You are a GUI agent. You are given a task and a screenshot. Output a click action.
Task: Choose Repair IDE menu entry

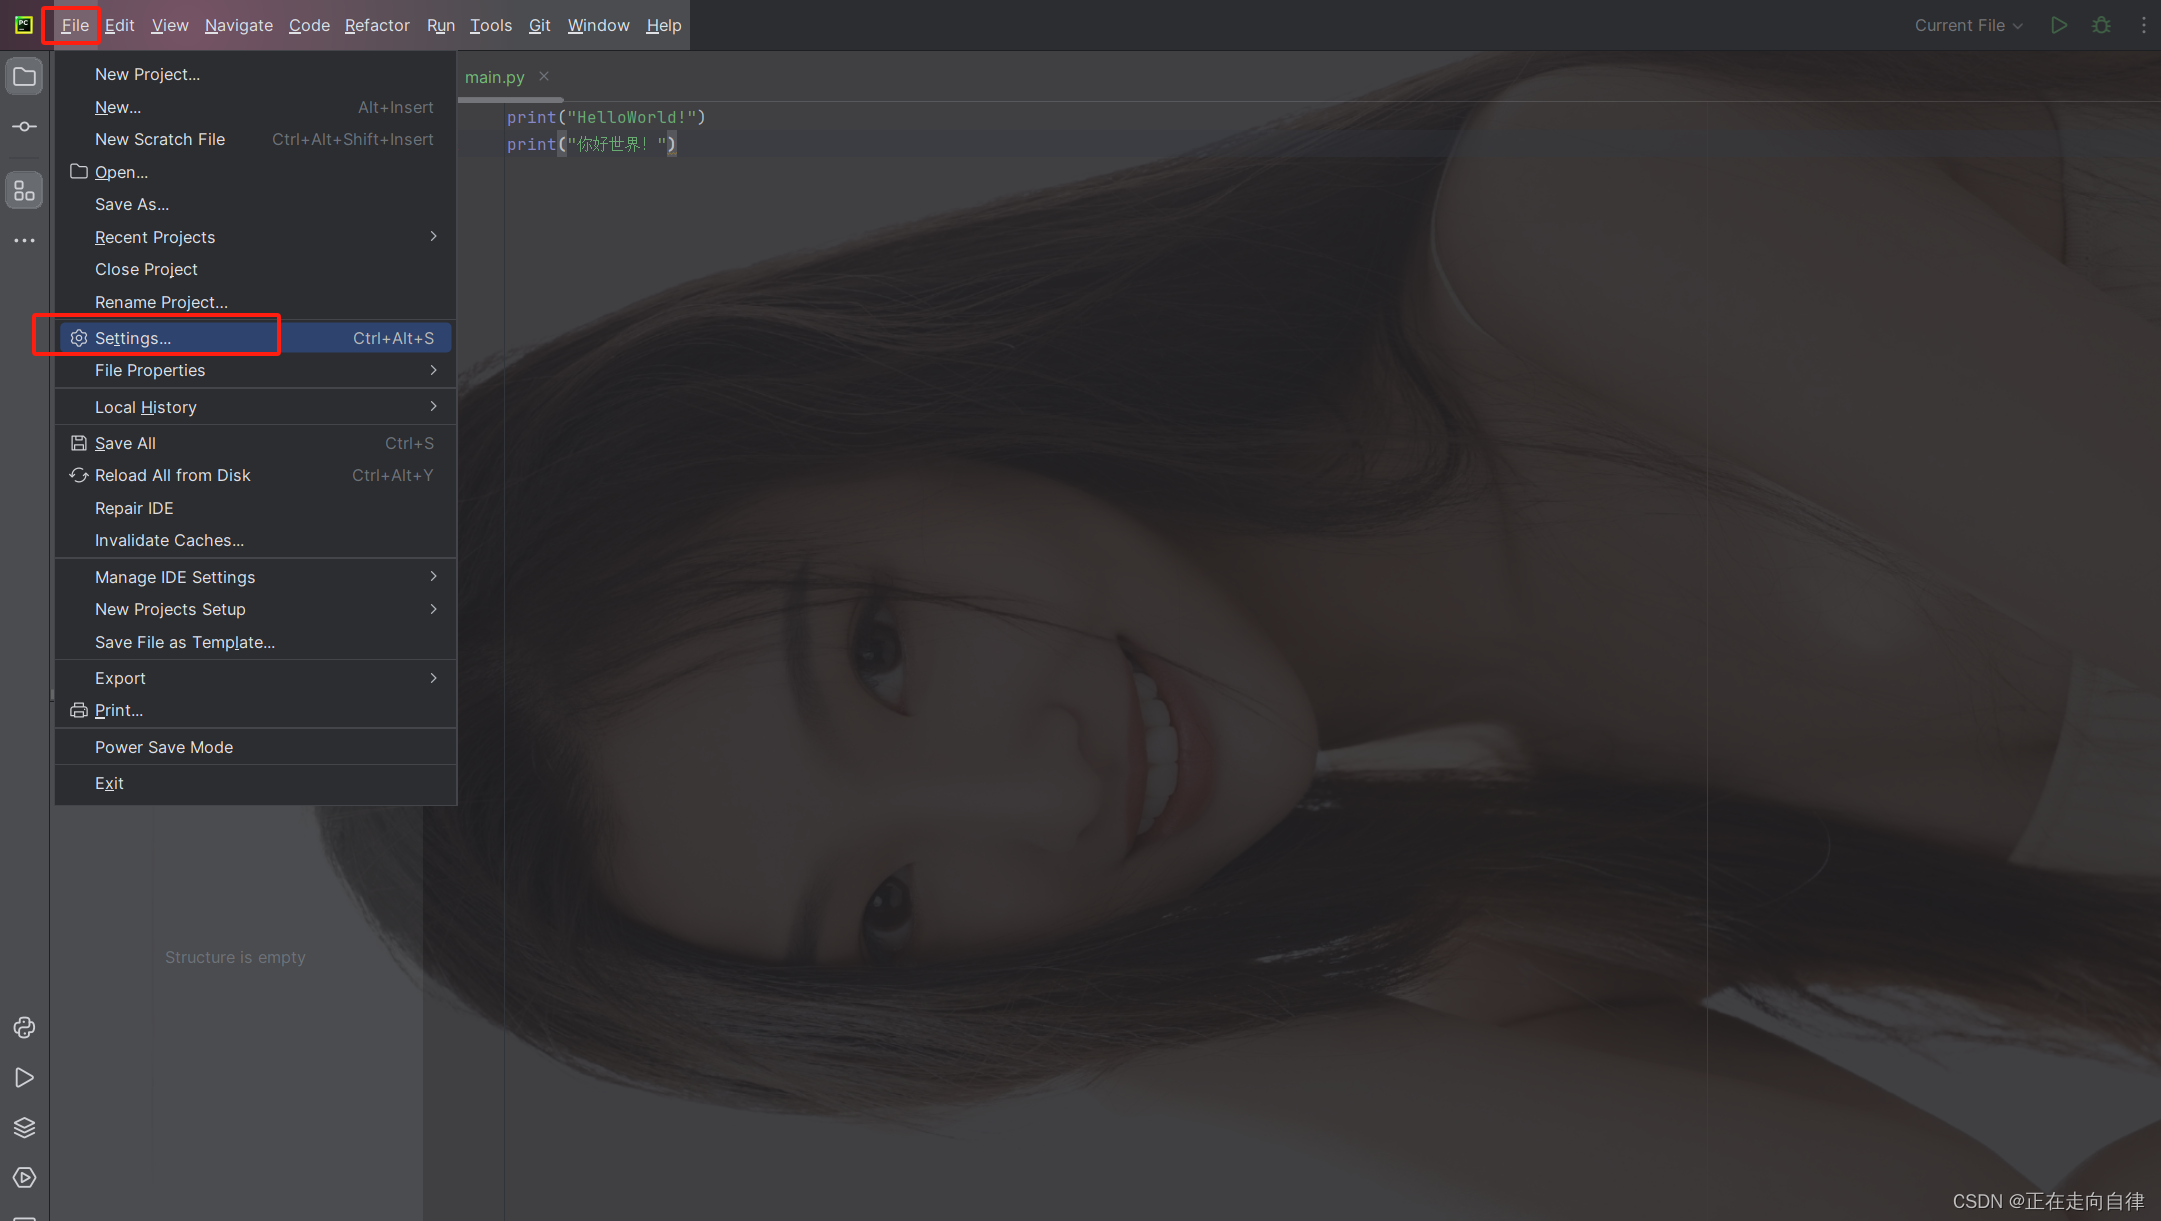pos(256,508)
